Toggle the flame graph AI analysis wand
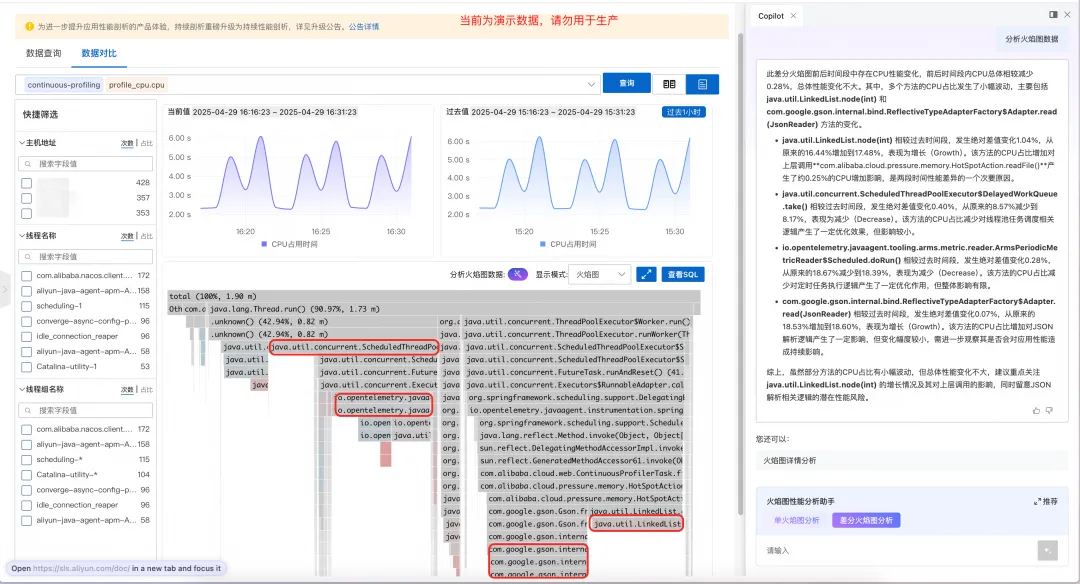The height and width of the screenshot is (584, 1080). pos(517,274)
